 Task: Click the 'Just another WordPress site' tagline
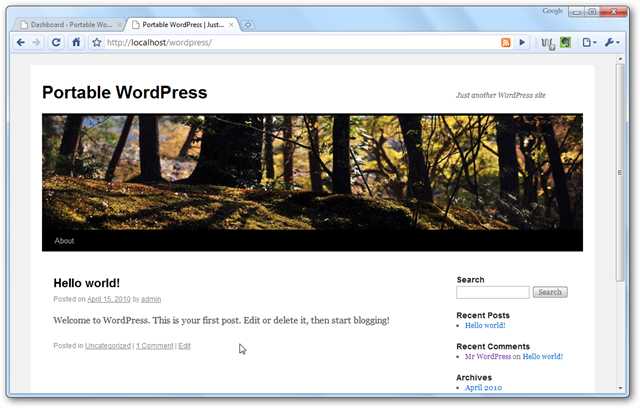[500, 95]
